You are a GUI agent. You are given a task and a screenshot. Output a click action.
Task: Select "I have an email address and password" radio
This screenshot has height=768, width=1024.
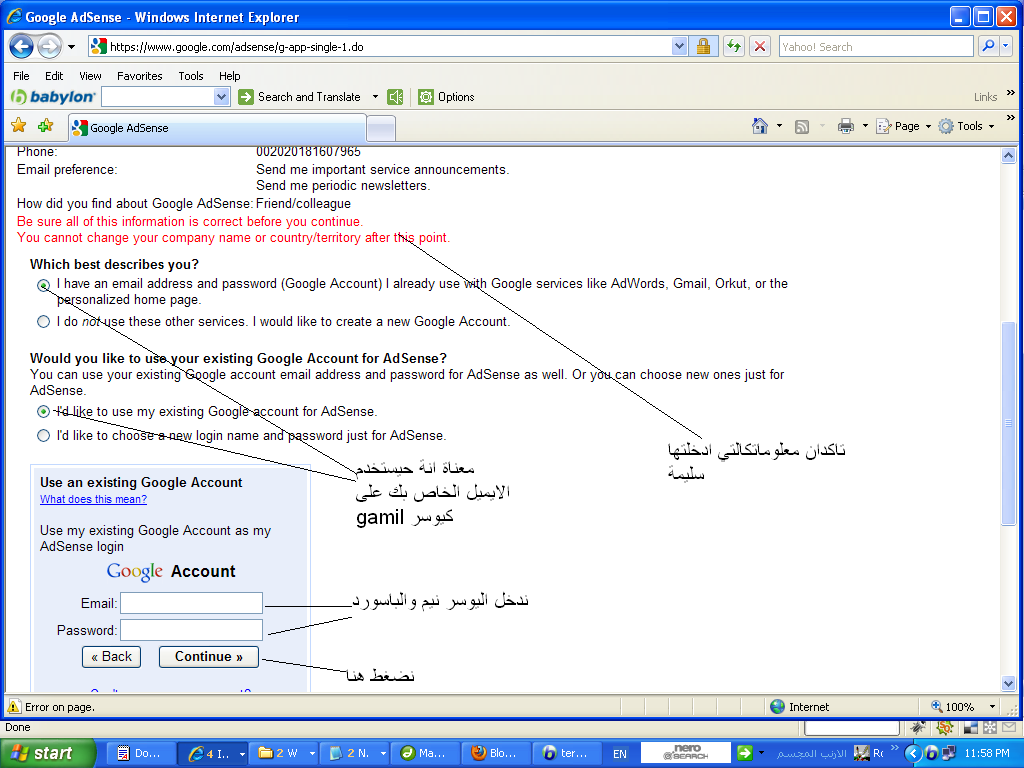click(43, 285)
